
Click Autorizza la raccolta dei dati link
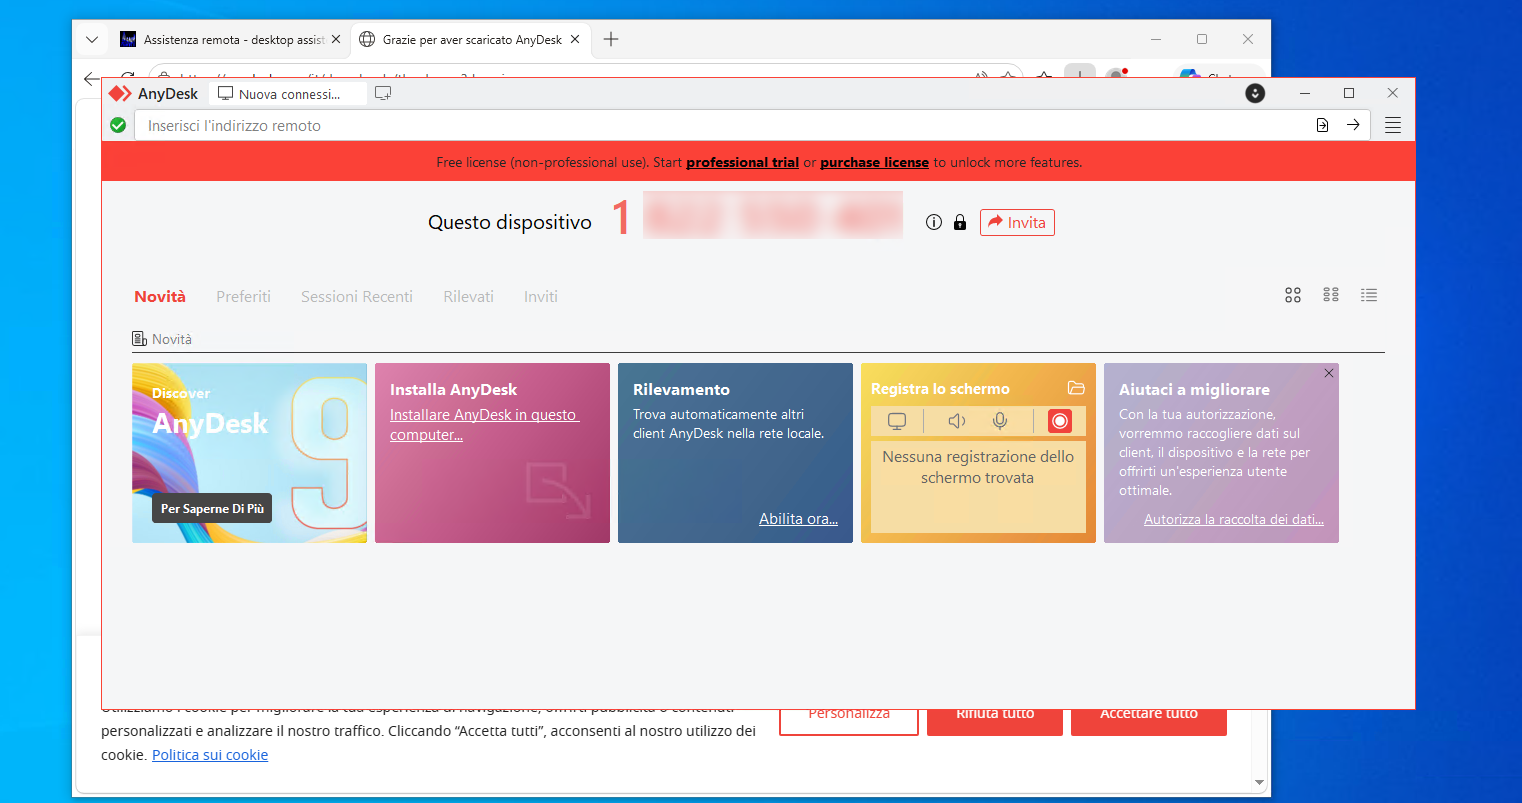(x=1234, y=519)
